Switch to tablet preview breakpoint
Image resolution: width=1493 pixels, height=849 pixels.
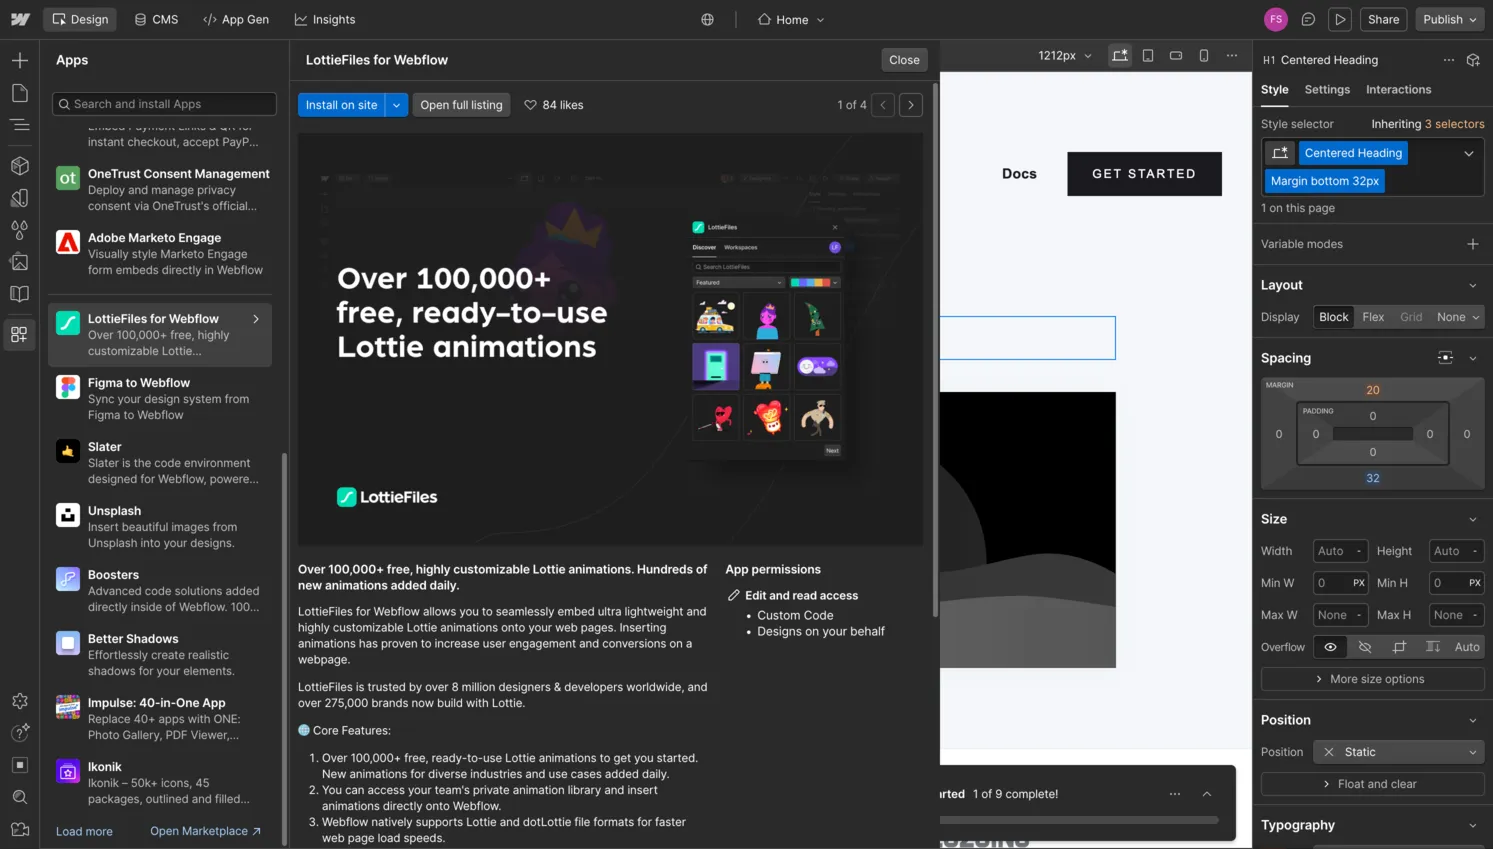coord(1148,56)
